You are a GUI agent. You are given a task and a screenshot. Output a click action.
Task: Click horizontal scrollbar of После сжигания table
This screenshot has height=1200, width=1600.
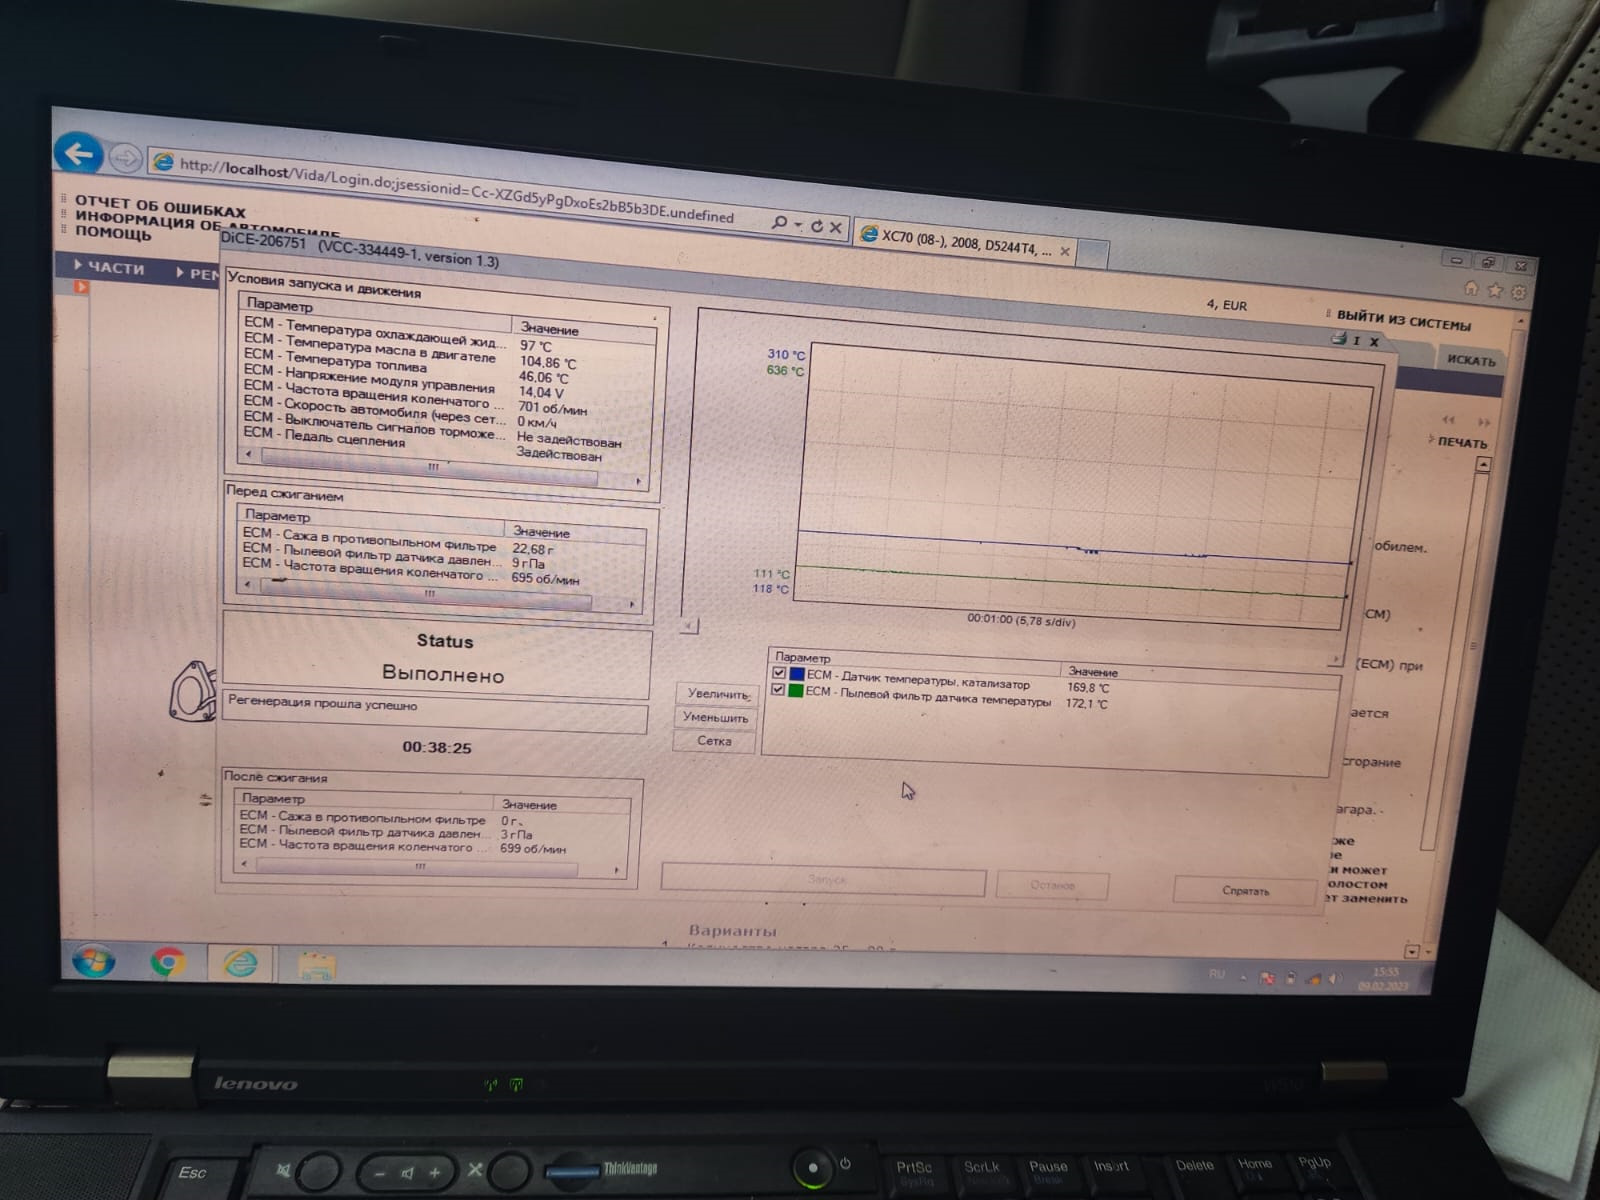(x=417, y=867)
